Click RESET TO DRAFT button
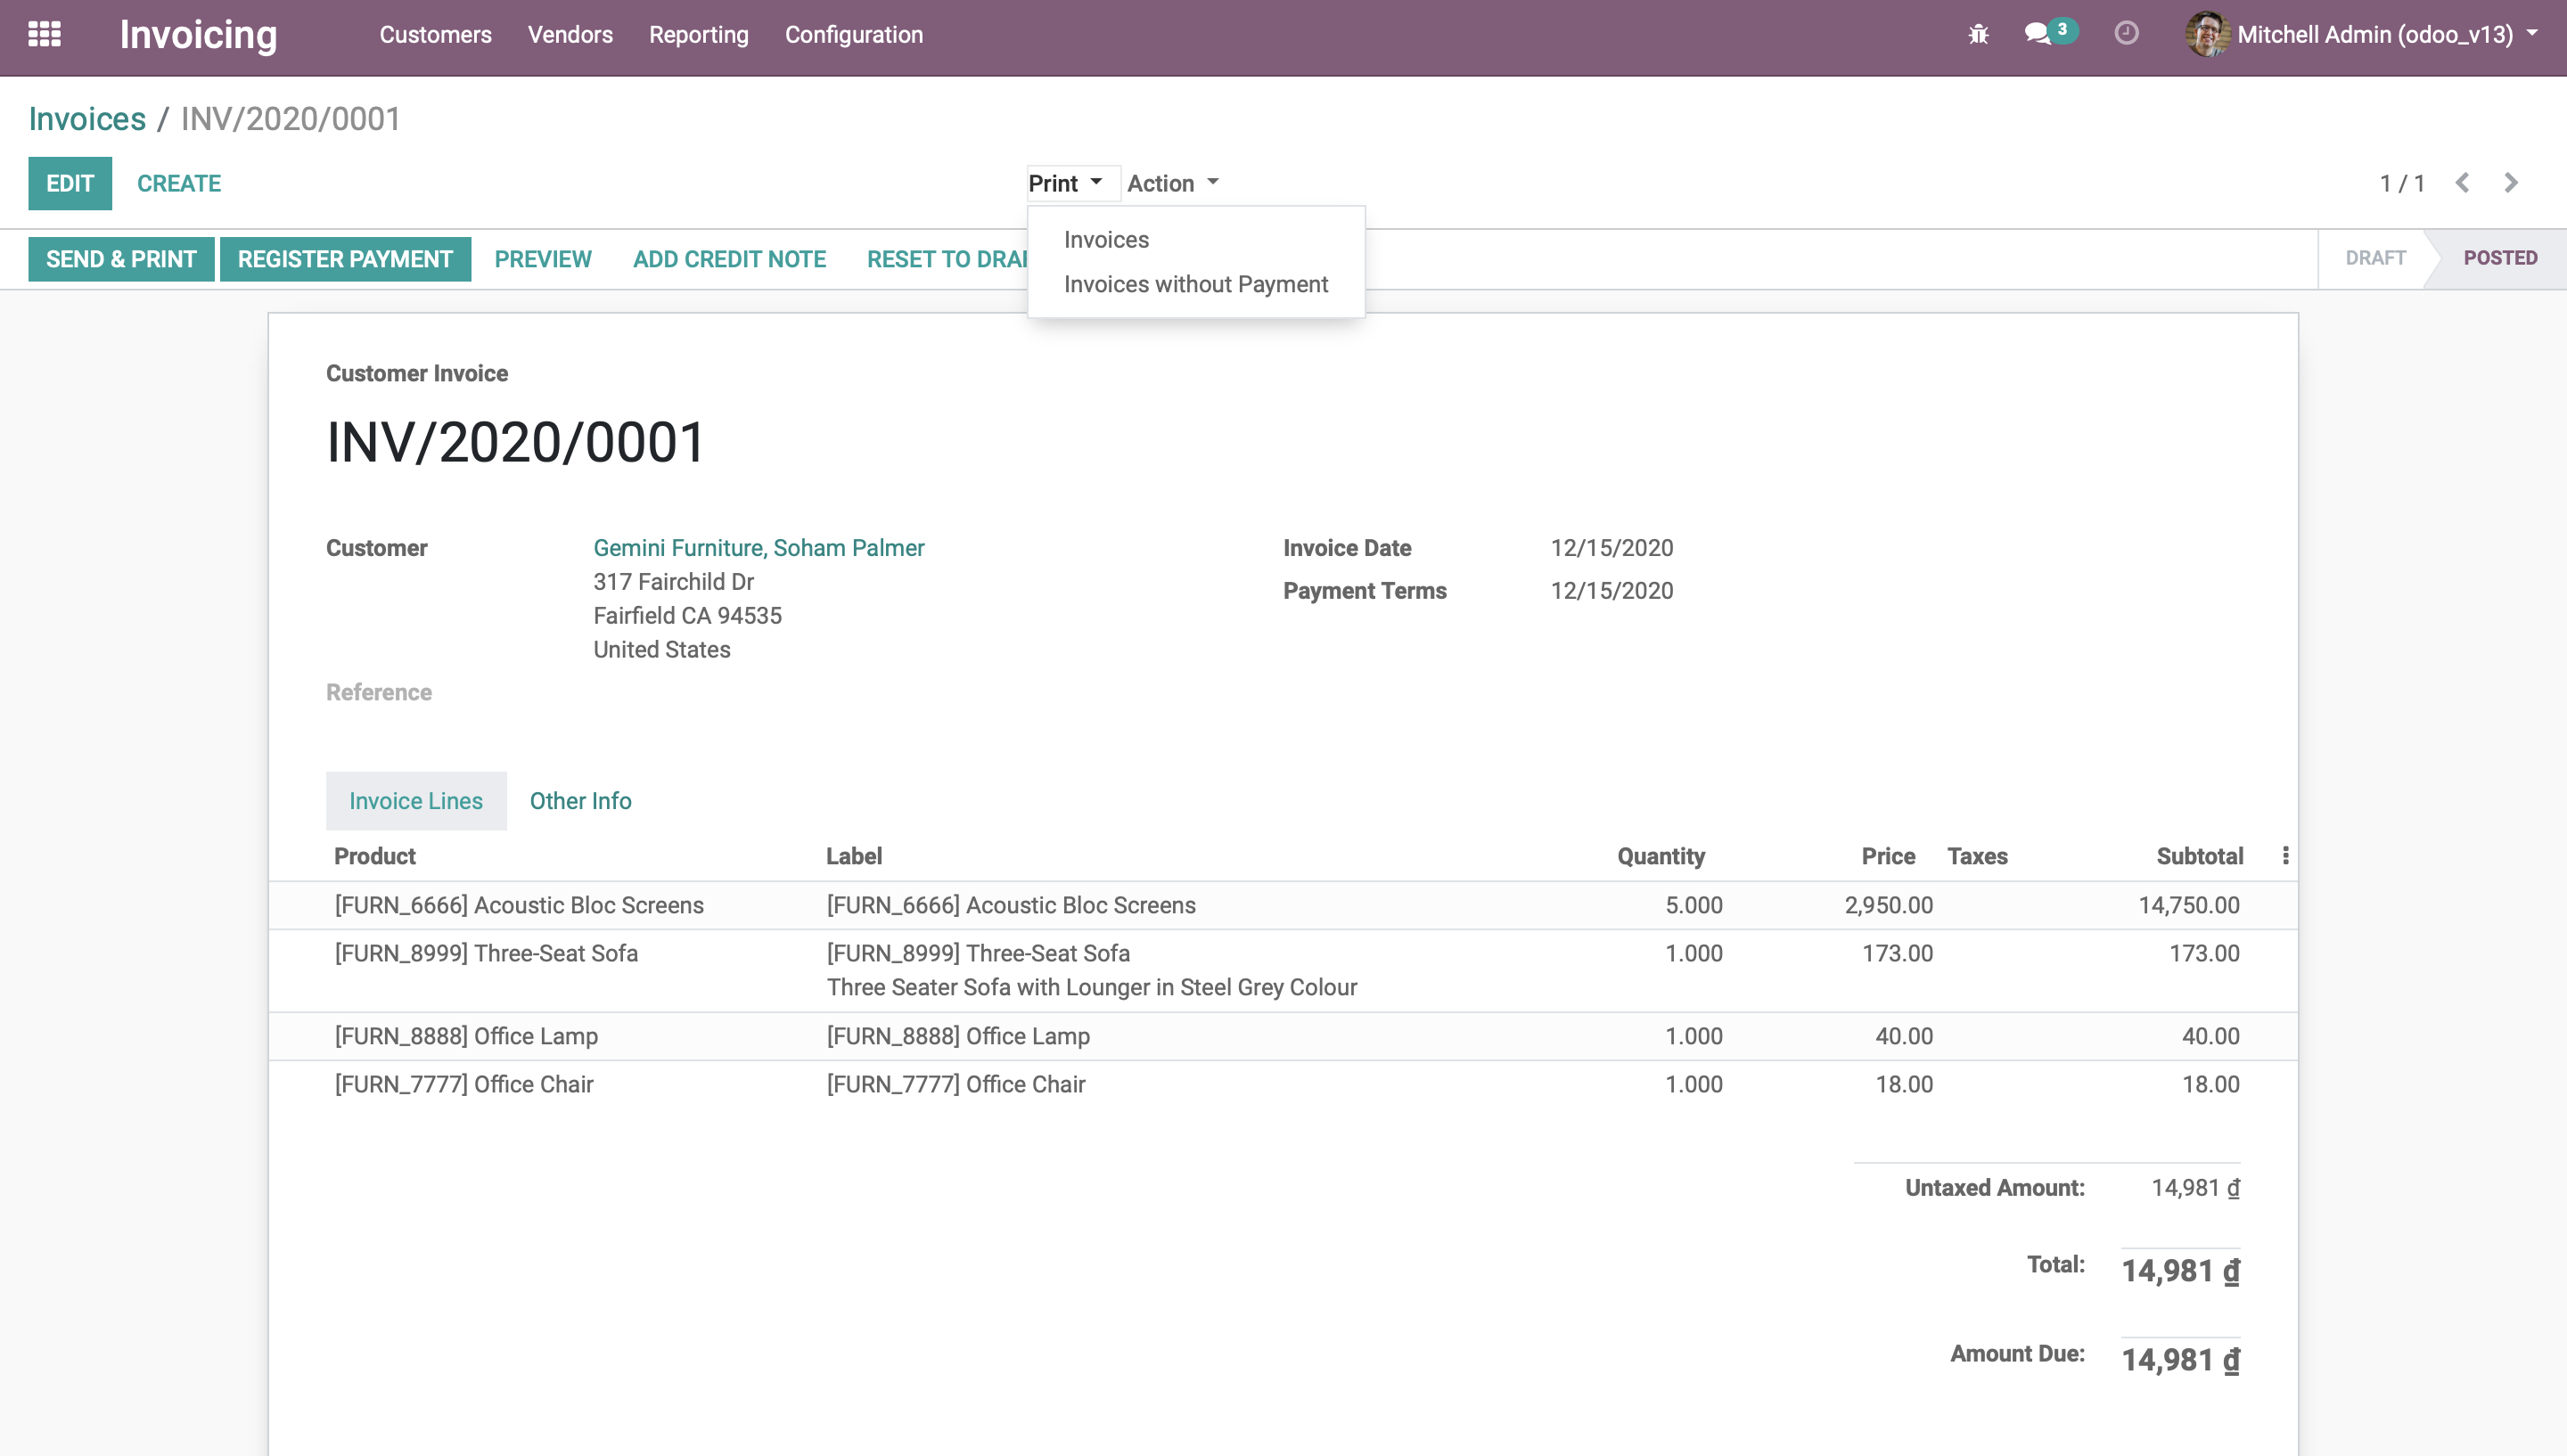Image resolution: width=2567 pixels, height=1456 pixels. [x=947, y=259]
